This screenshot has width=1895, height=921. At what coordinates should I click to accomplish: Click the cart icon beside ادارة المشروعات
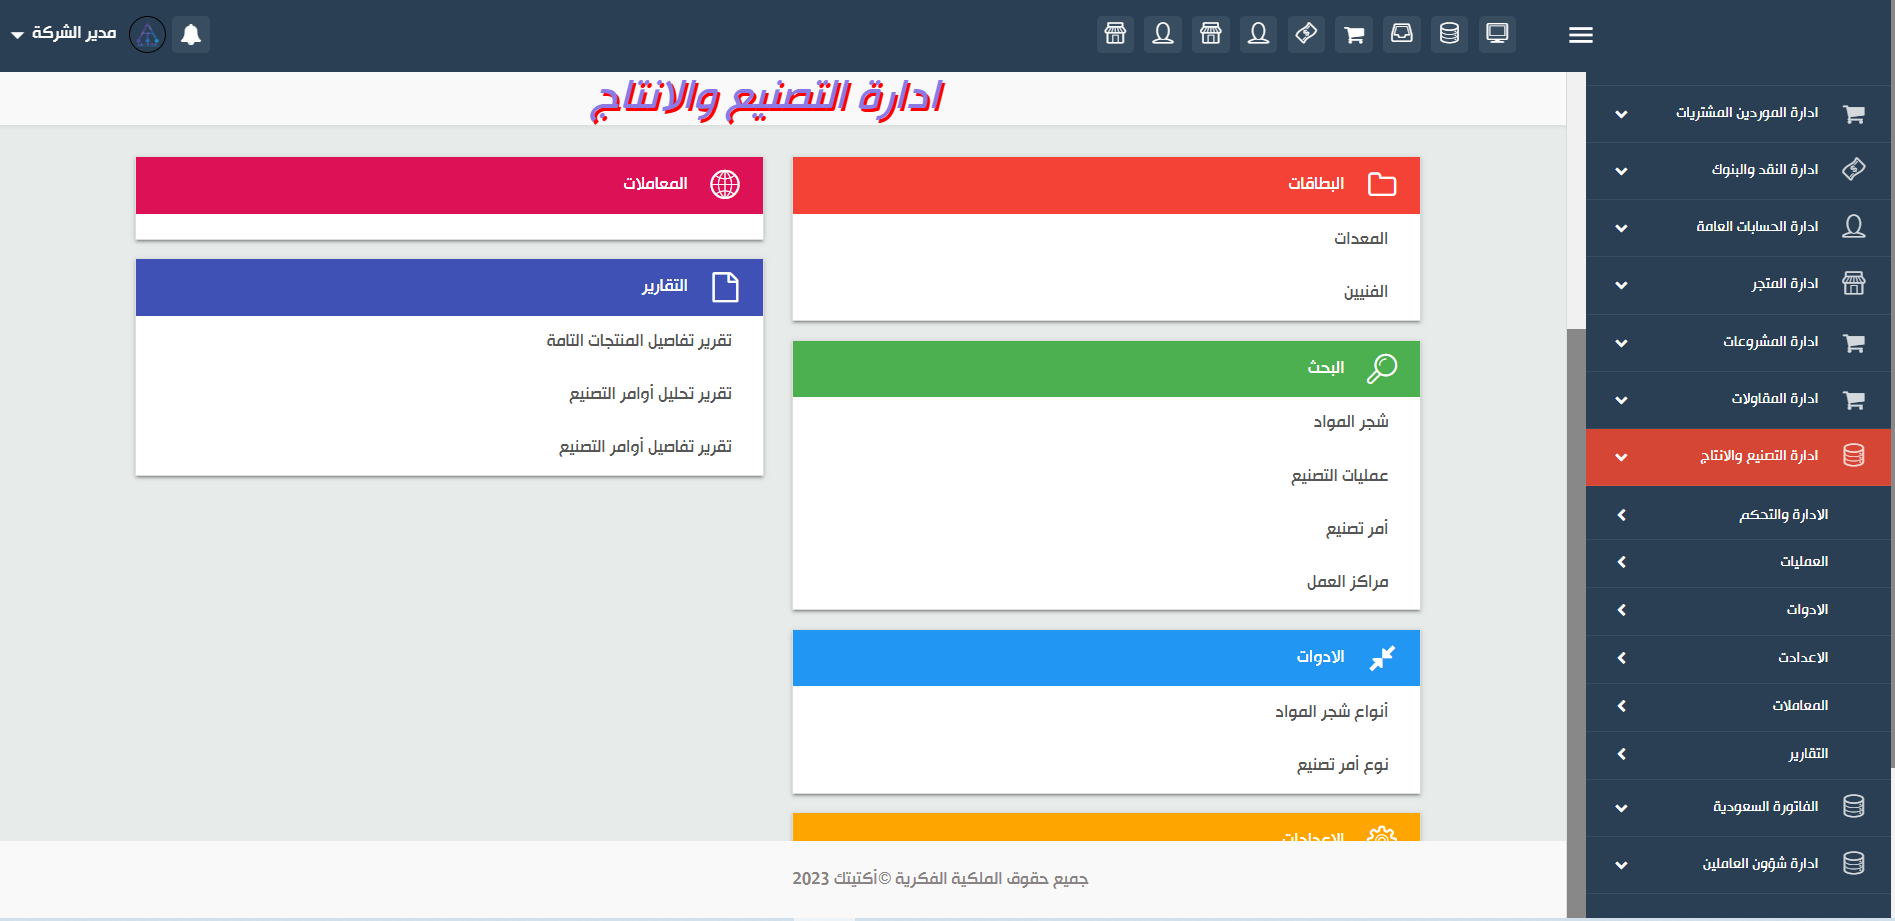pos(1853,342)
